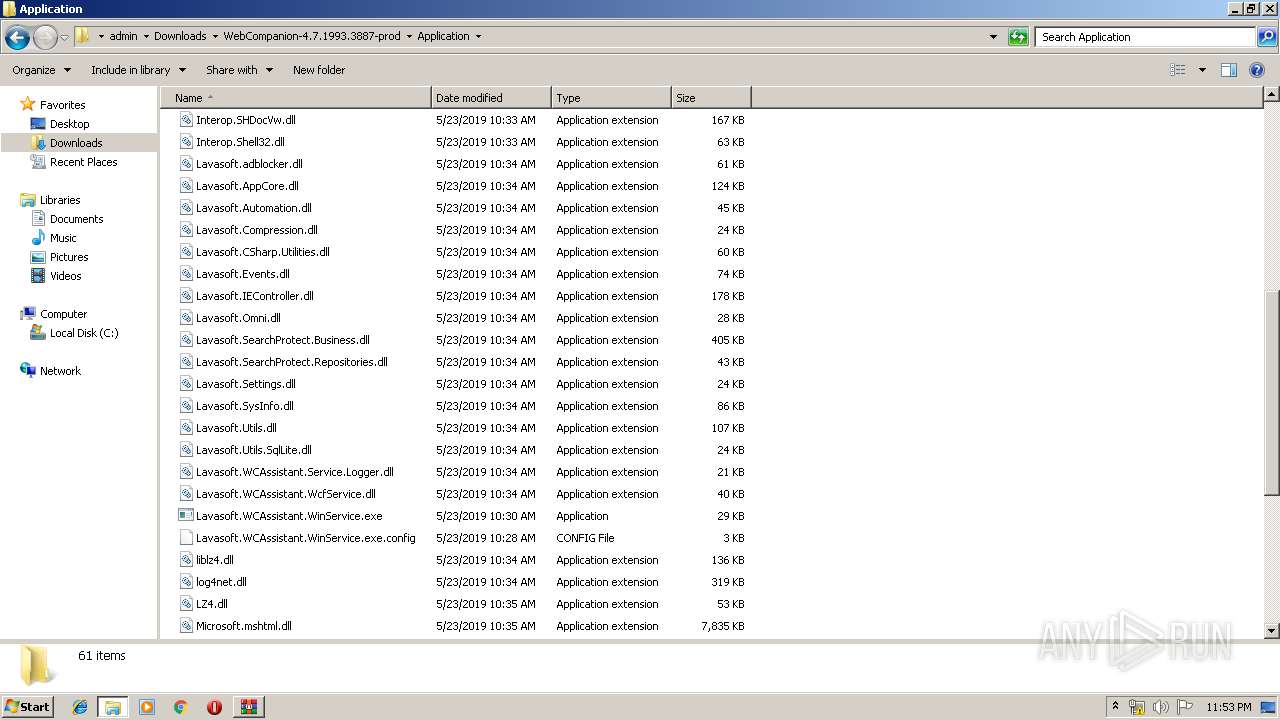This screenshot has height=720, width=1280.
Task: Open the view options dropdown arrow
Action: [x=1202, y=70]
